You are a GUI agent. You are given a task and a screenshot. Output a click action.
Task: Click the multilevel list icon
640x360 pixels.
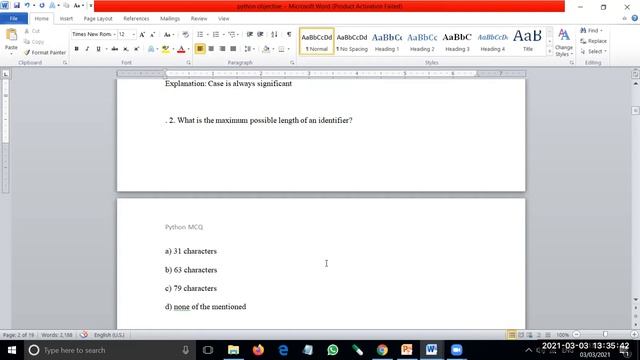(233, 35)
